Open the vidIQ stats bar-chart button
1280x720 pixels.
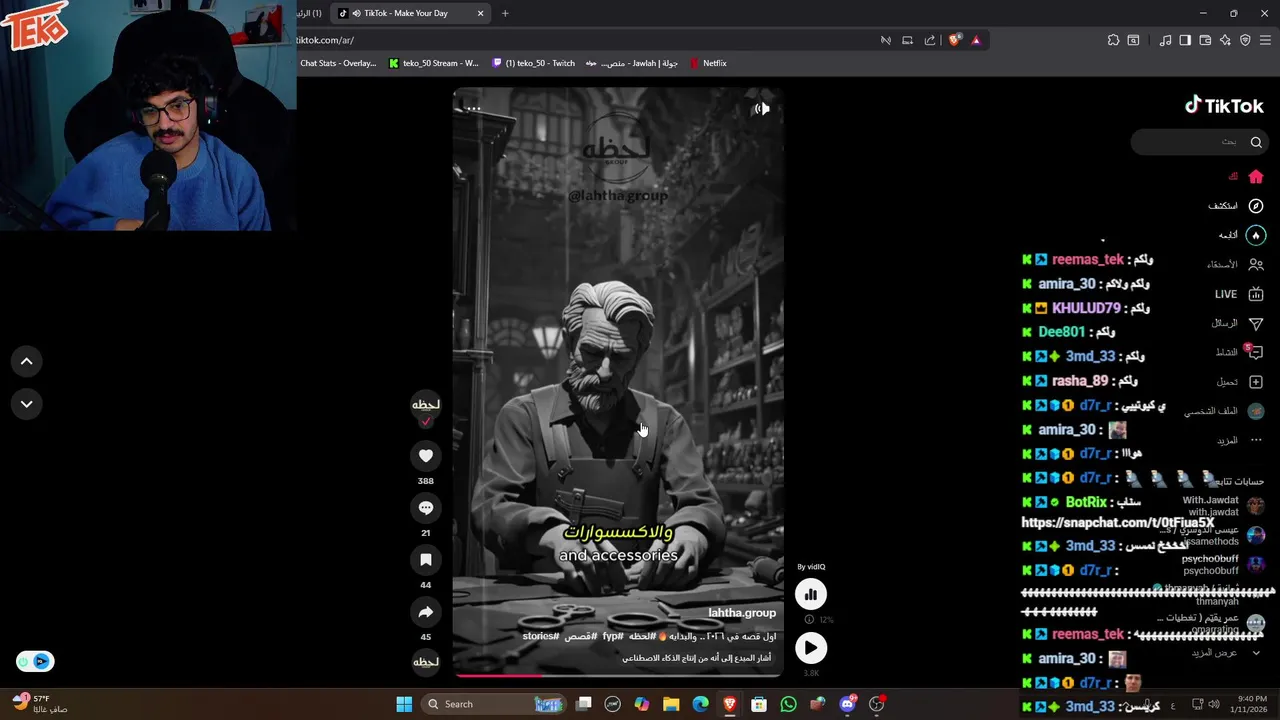coord(811,594)
